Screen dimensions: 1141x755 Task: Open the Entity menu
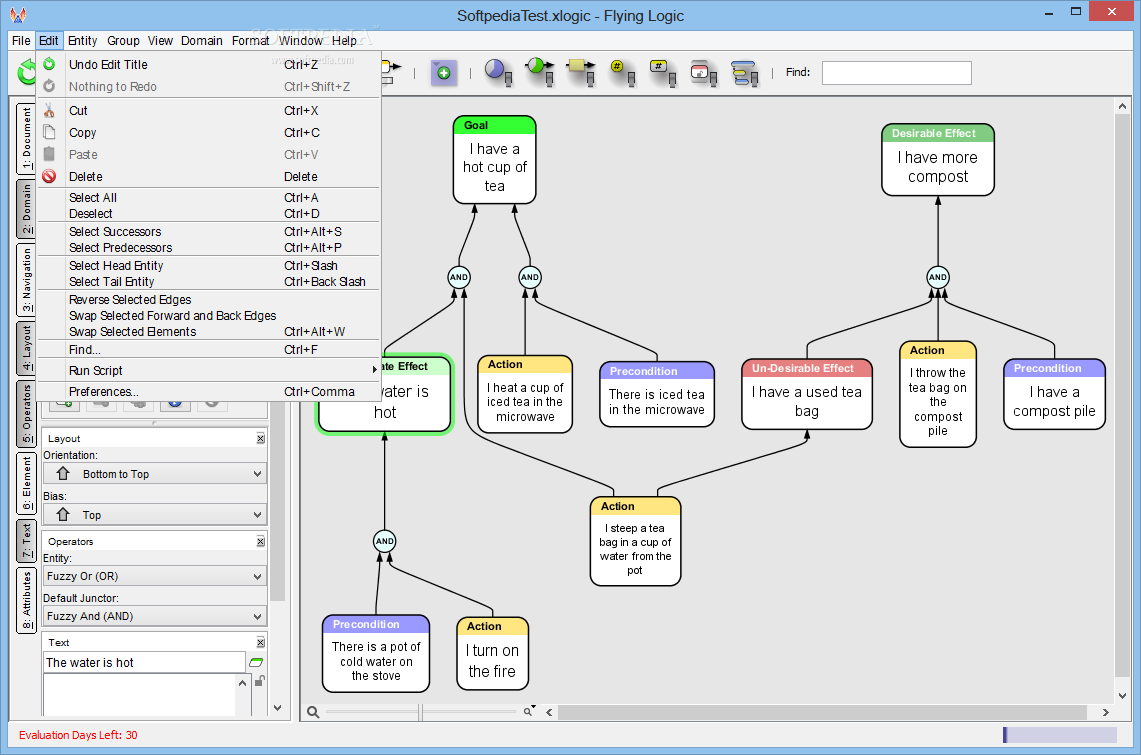point(83,41)
